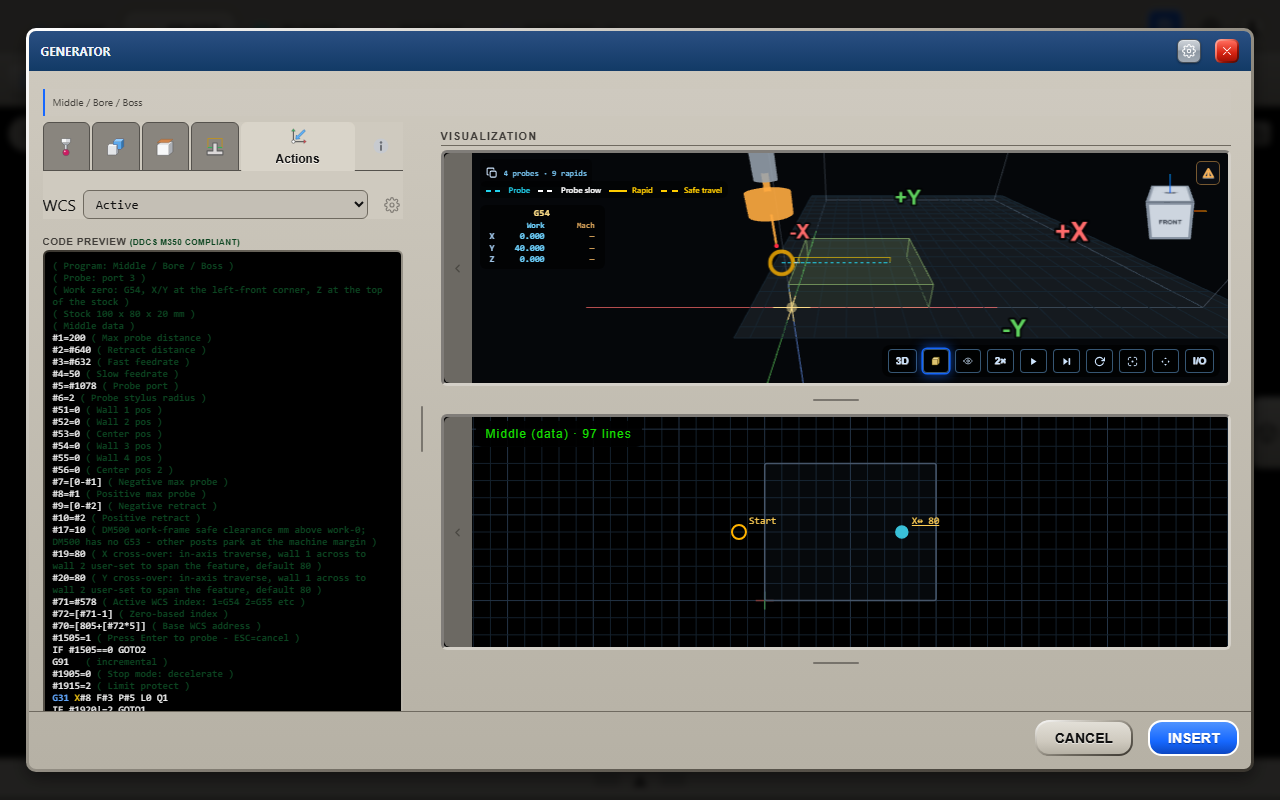The width and height of the screenshot is (1280, 800).
Task: Click the center crosshair icon
Action: click(x=1166, y=361)
